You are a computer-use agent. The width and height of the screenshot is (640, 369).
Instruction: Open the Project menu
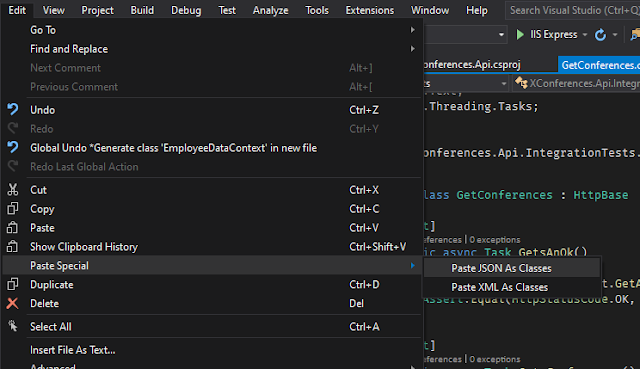pyautogui.click(x=98, y=10)
